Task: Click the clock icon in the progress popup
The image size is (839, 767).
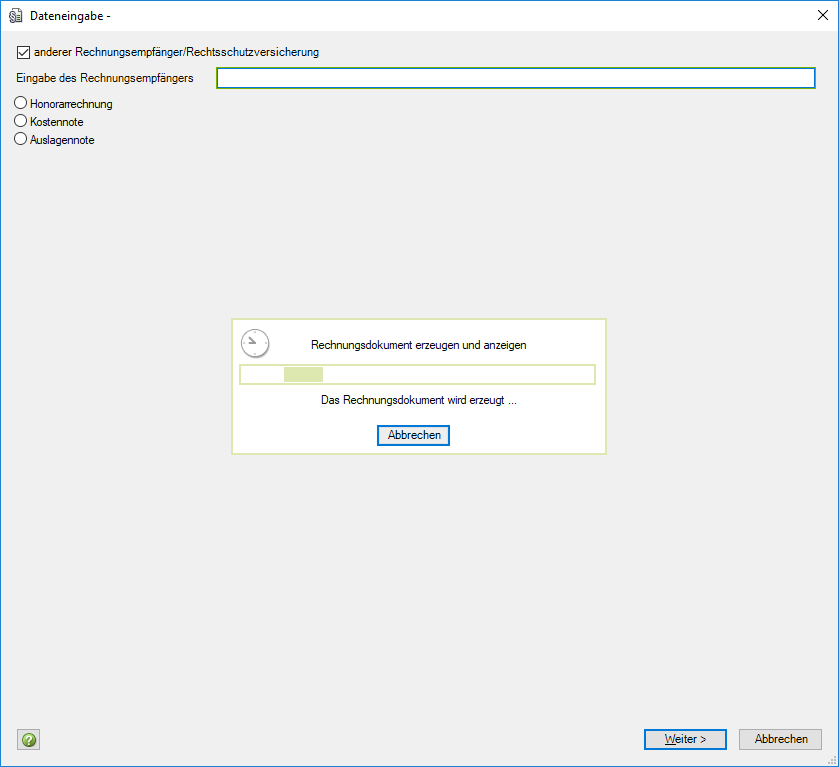Action: click(255, 343)
